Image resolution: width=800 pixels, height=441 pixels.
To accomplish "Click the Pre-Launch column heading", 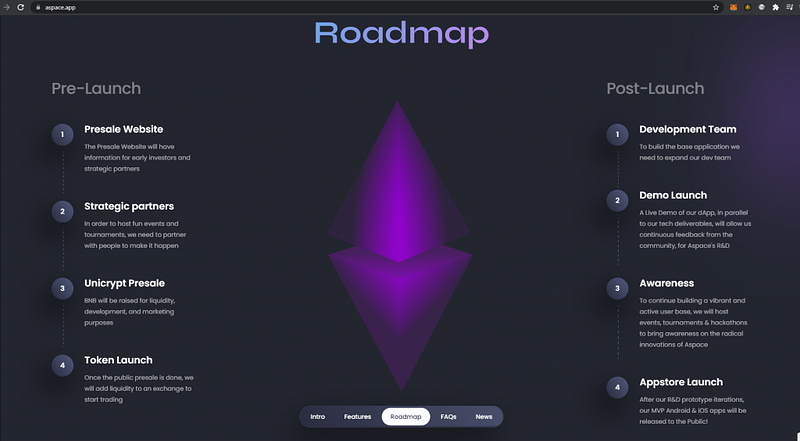I will [96, 88].
